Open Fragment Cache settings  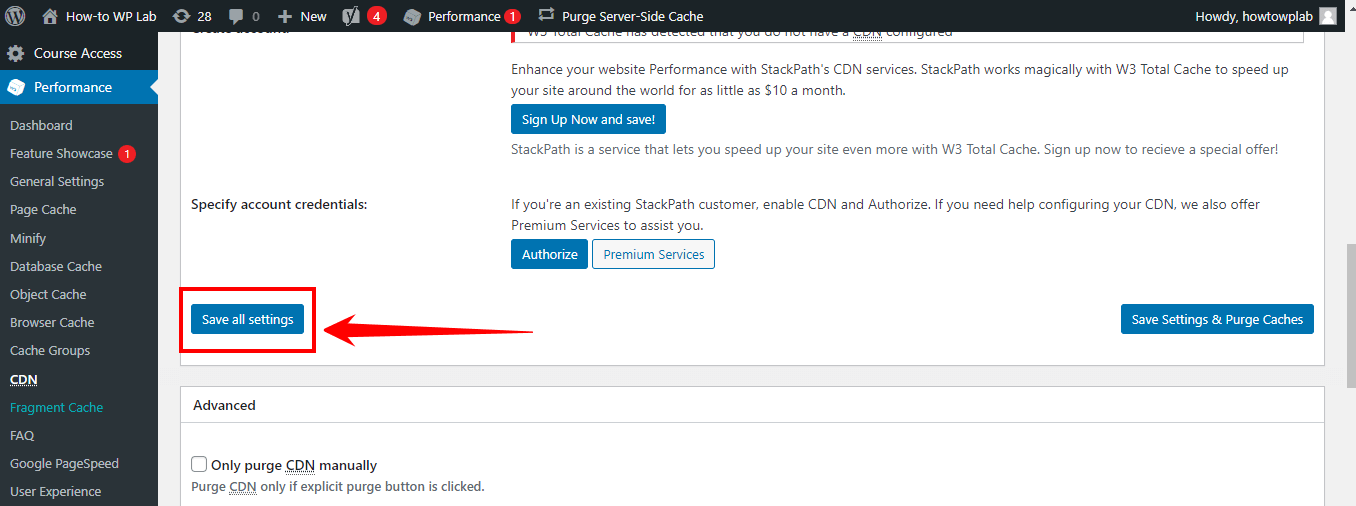tap(57, 407)
